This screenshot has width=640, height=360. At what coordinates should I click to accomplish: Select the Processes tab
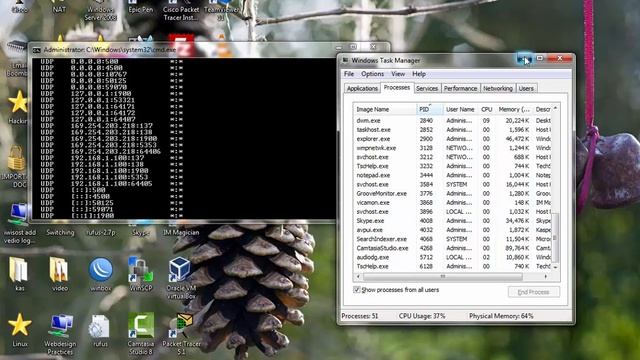coord(397,88)
